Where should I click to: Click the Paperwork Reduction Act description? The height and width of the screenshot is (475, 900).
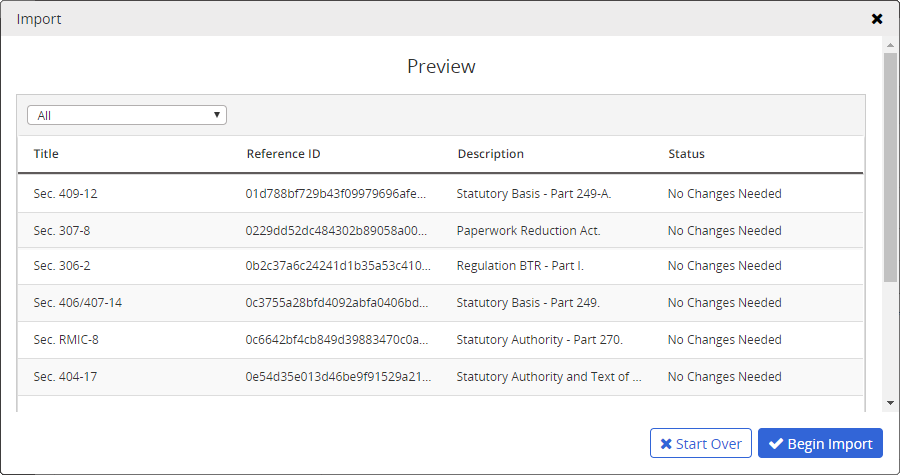point(528,231)
